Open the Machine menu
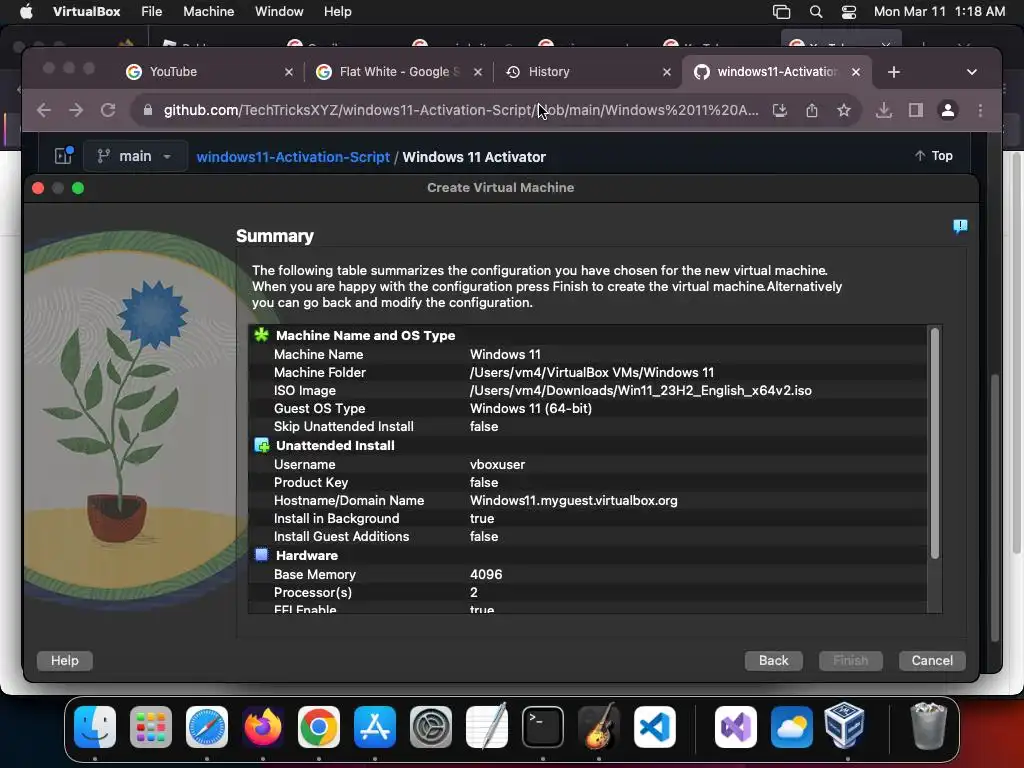 208,12
